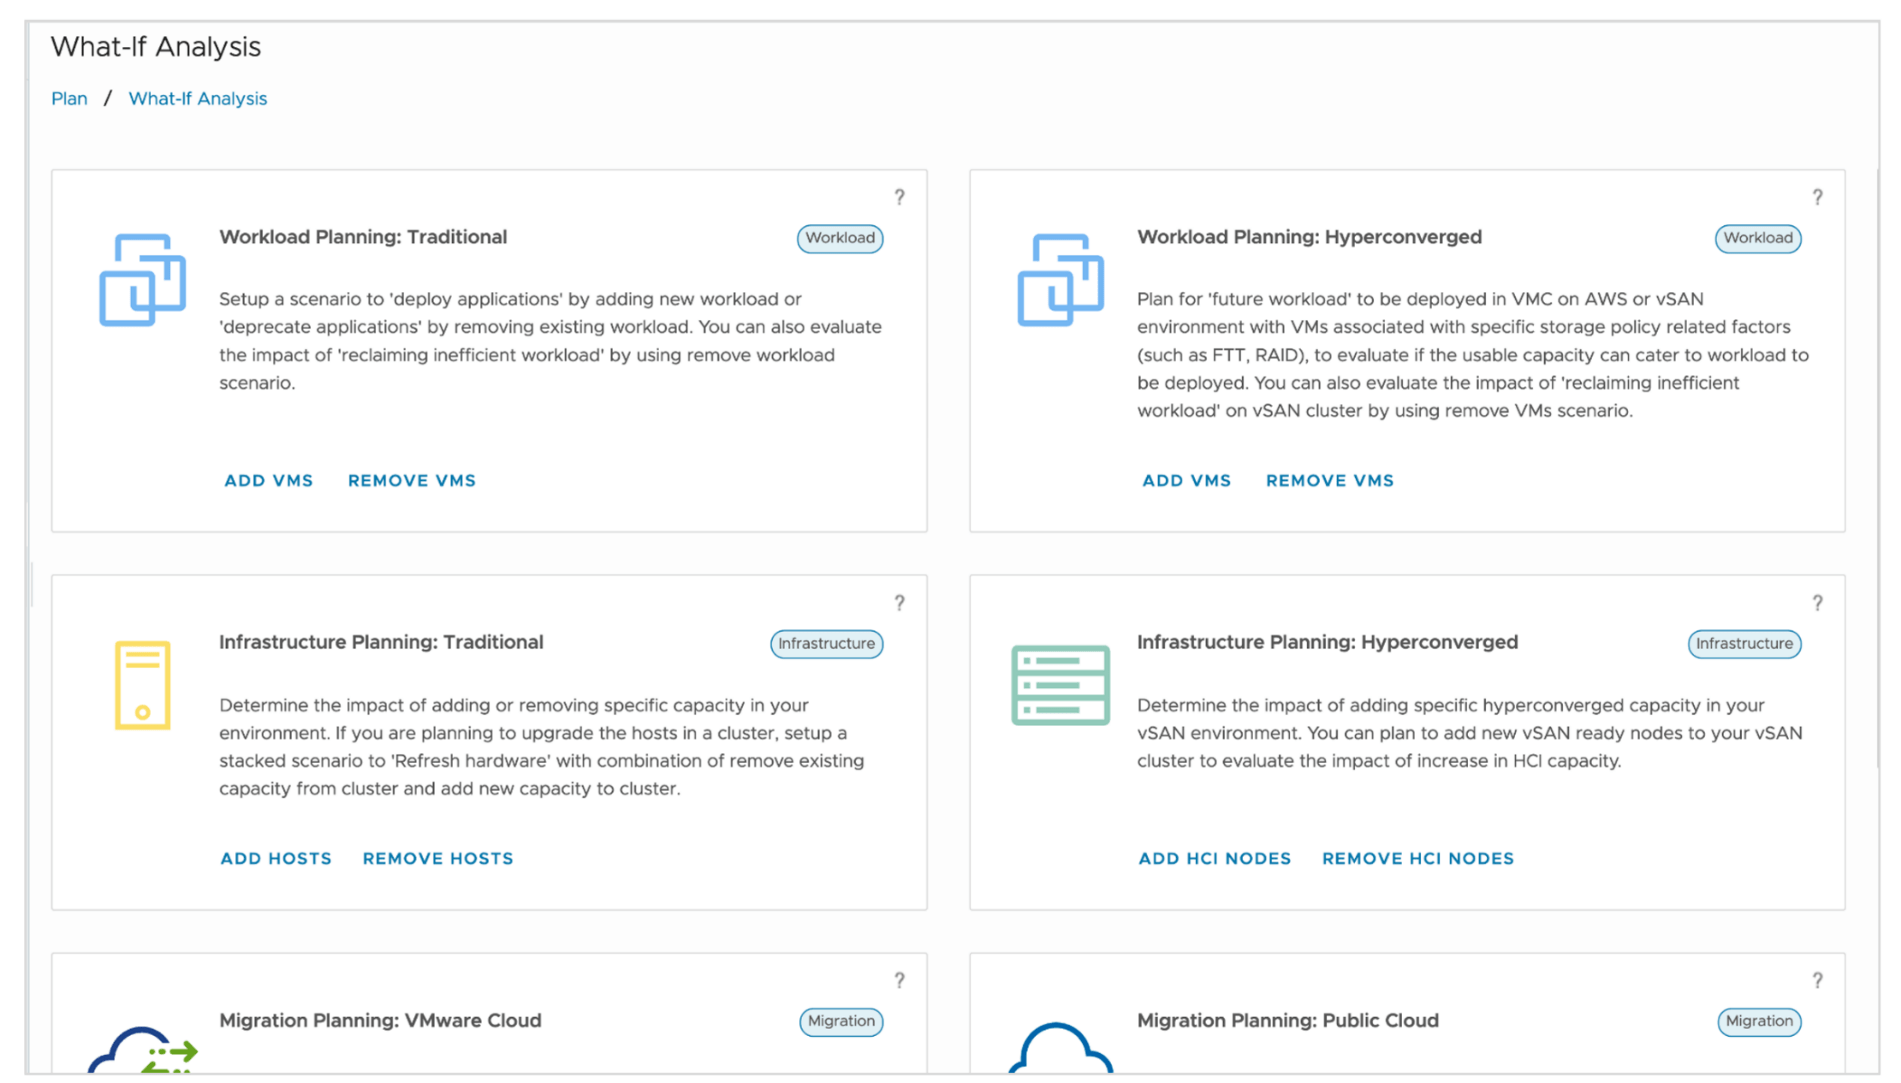Click REMOVE VMS on Workload Planning: Hyperconverged
Screen dimensions: 1901x1083
click(x=1329, y=480)
